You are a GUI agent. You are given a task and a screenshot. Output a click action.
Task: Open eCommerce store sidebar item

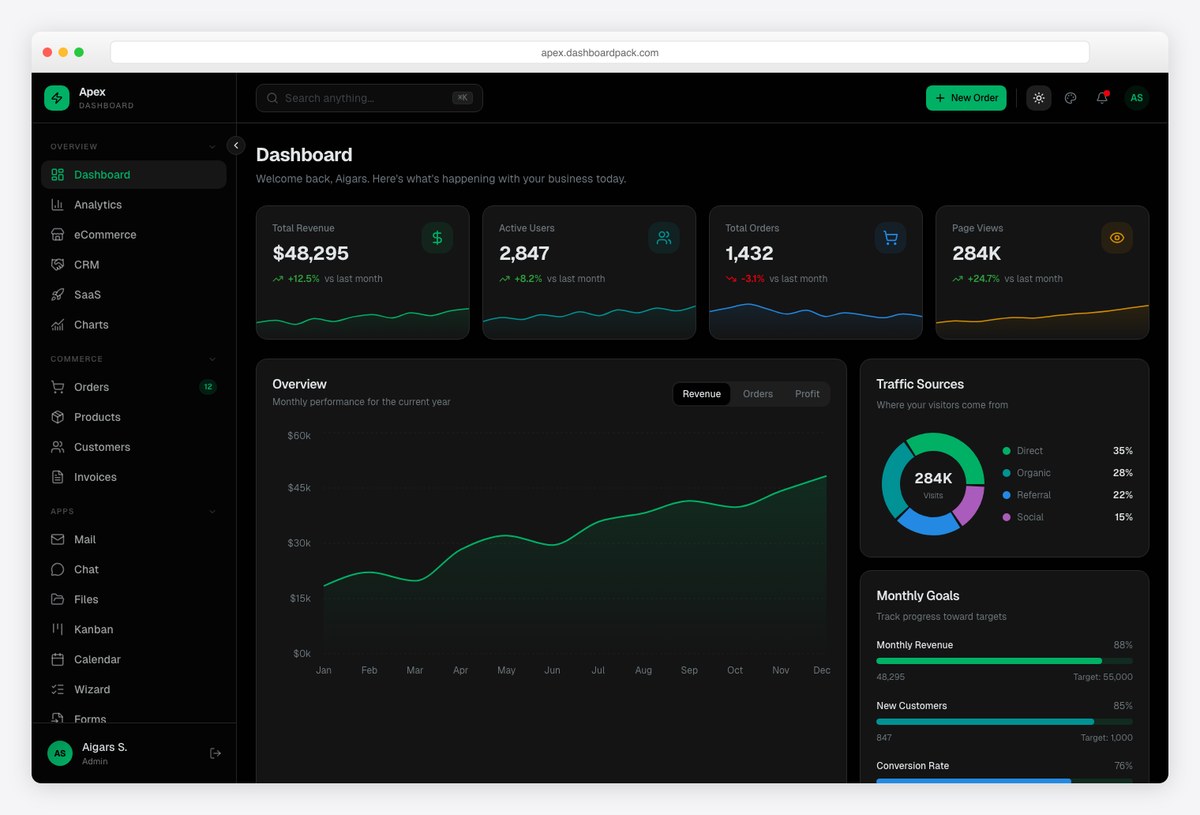click(134, 235)
